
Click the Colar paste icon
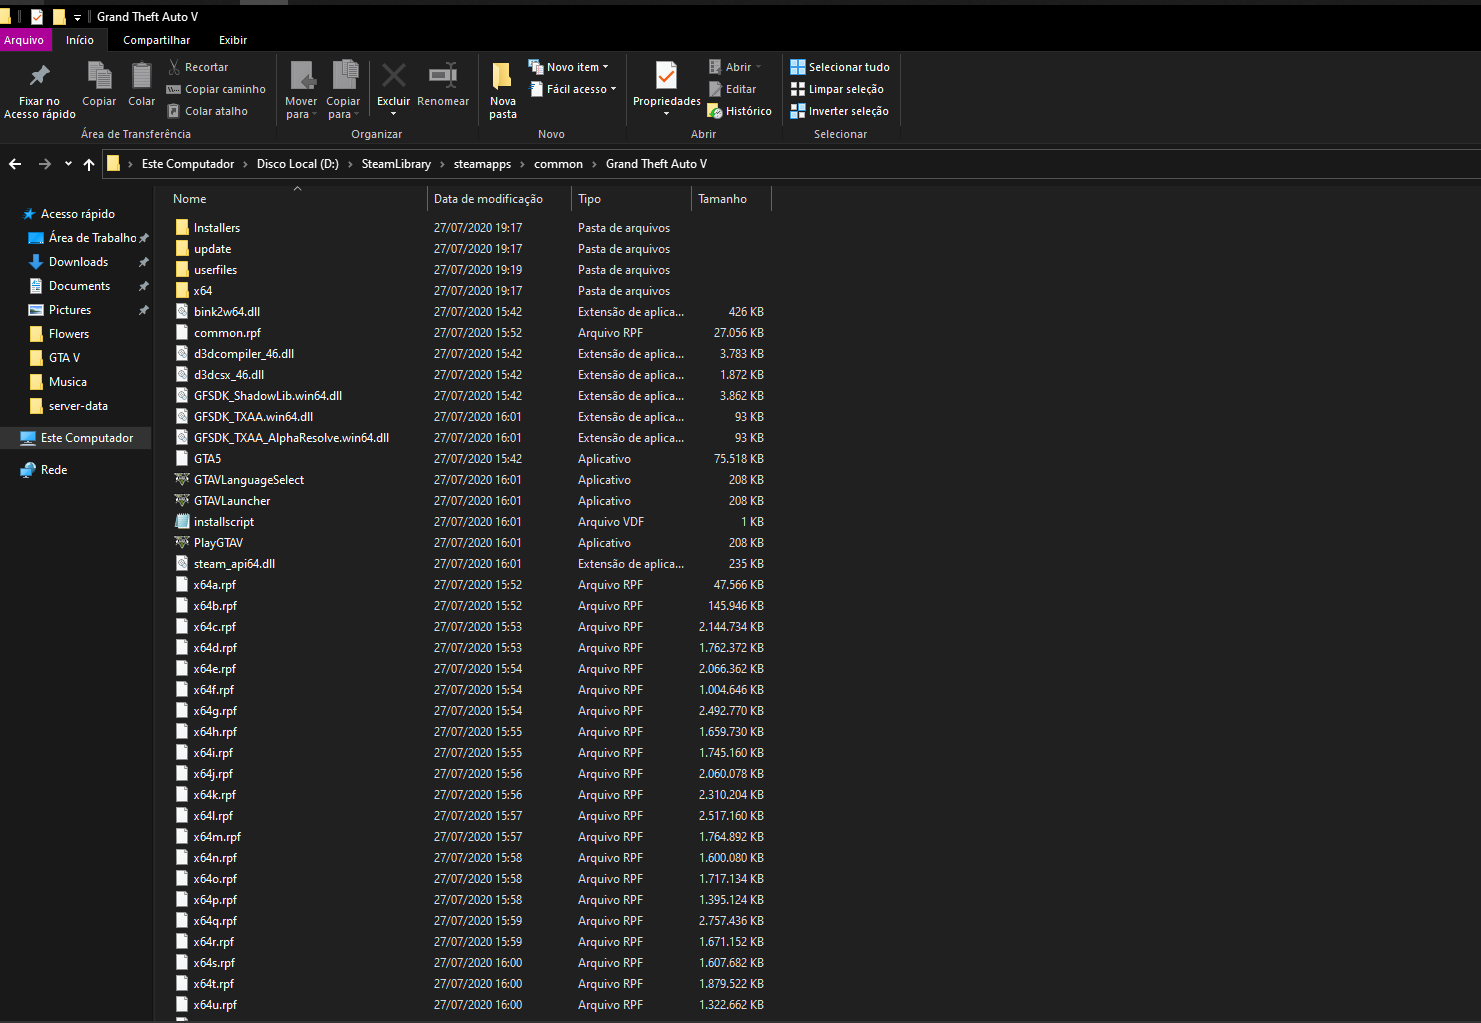[x=141, y=84]
